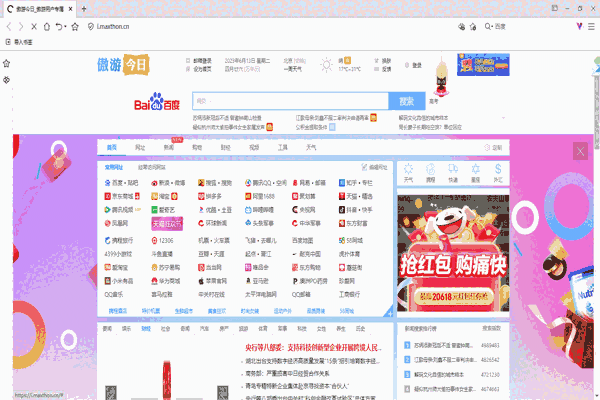600x400 pixels.
Task: Open the 天气 navigation tab
Action: point(311,148)
